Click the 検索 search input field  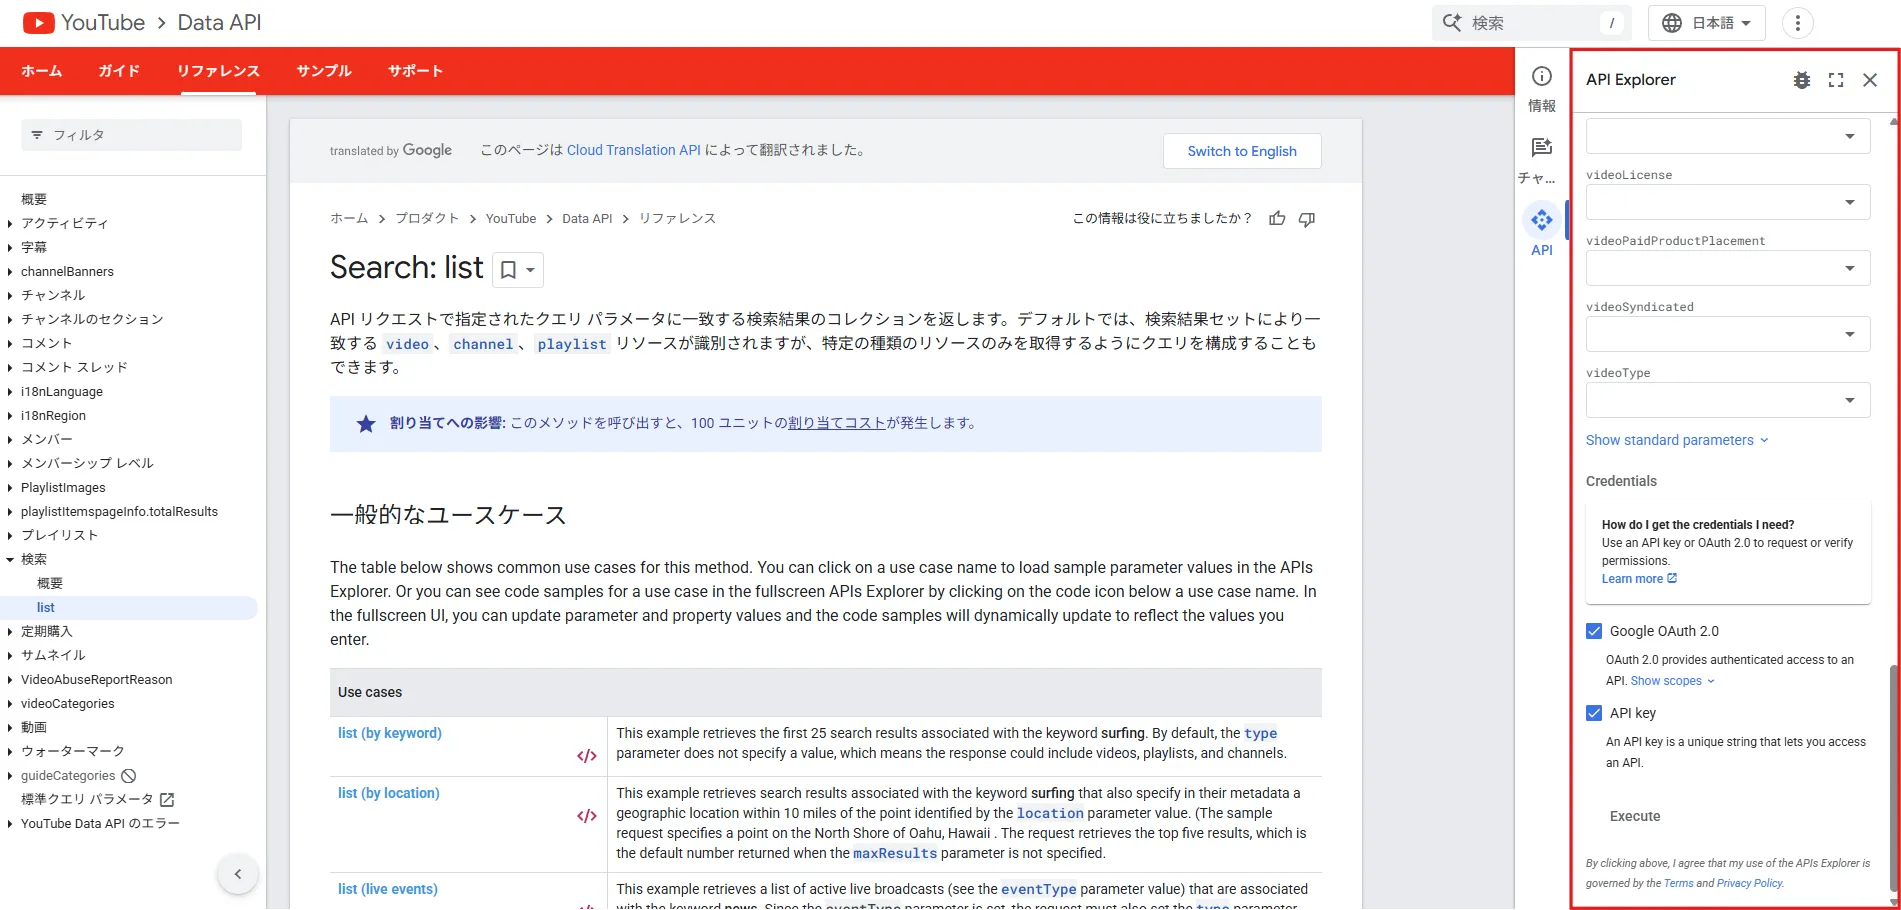[x=1531, y=23]
